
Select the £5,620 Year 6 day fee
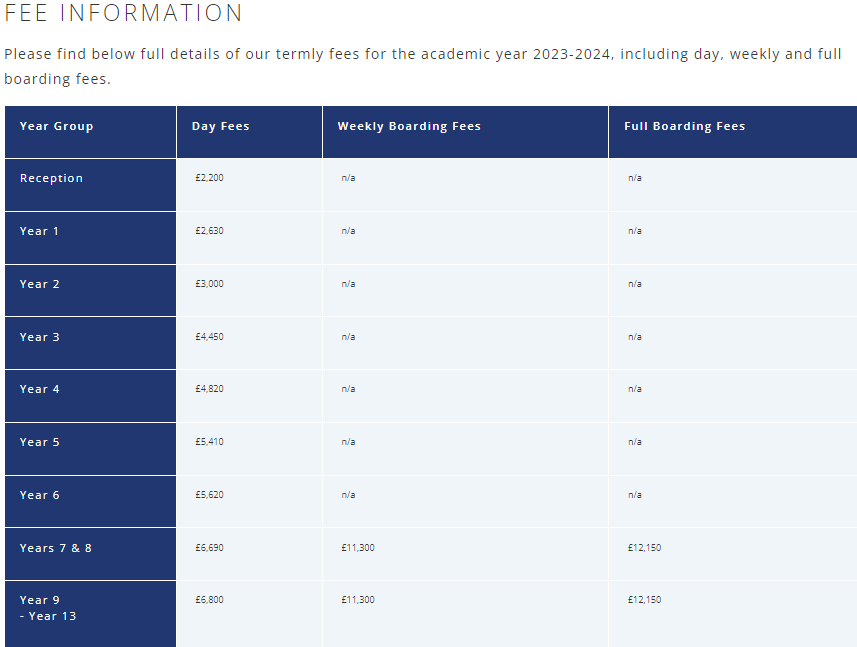click(209, 495)
